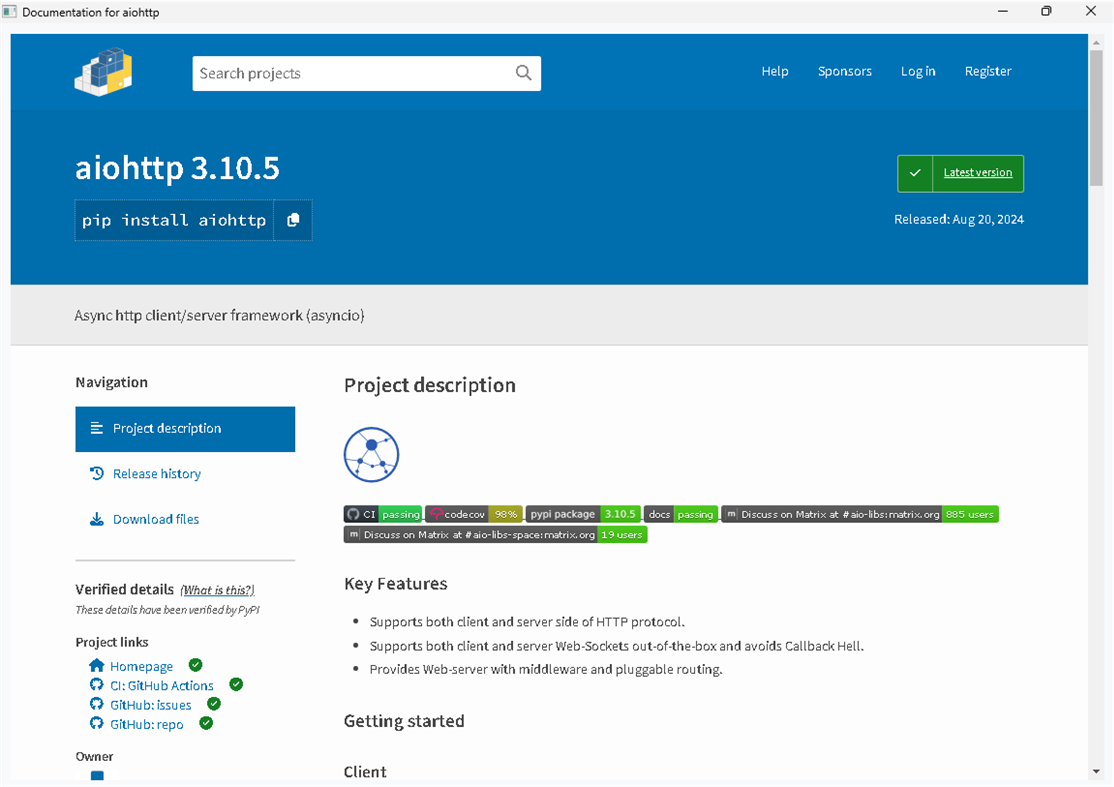1114x787 pixels.
Task: Click 'Async http client/server framework (asyncio)' summary
Action: coord(219,315)
